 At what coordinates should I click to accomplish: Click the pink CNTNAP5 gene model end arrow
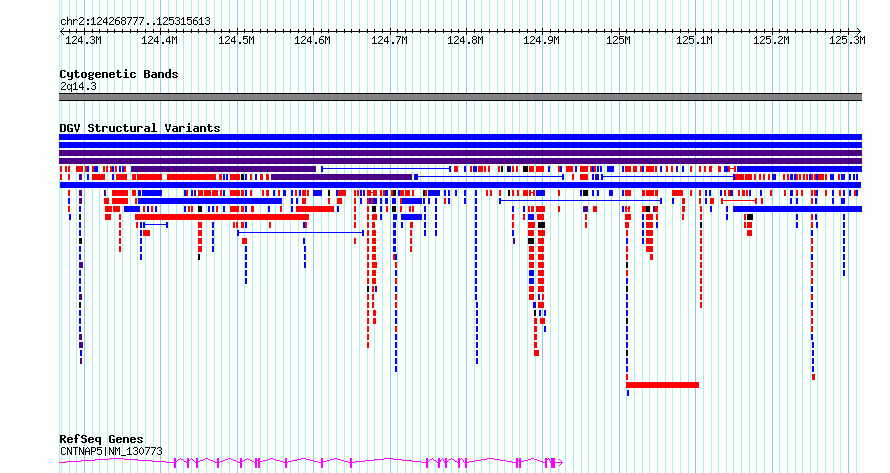(559, 463)
